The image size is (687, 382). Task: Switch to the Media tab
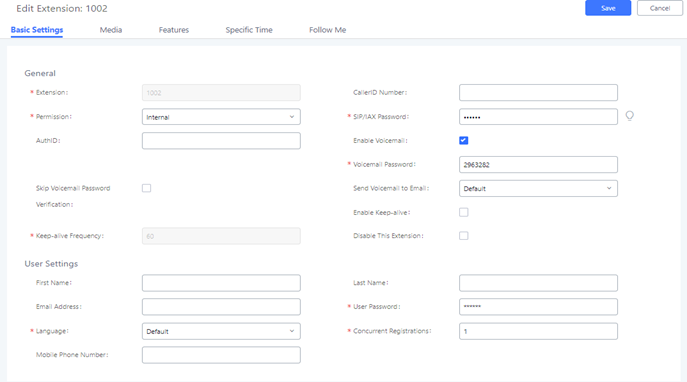pyautogui.click(x=111, y=30)
